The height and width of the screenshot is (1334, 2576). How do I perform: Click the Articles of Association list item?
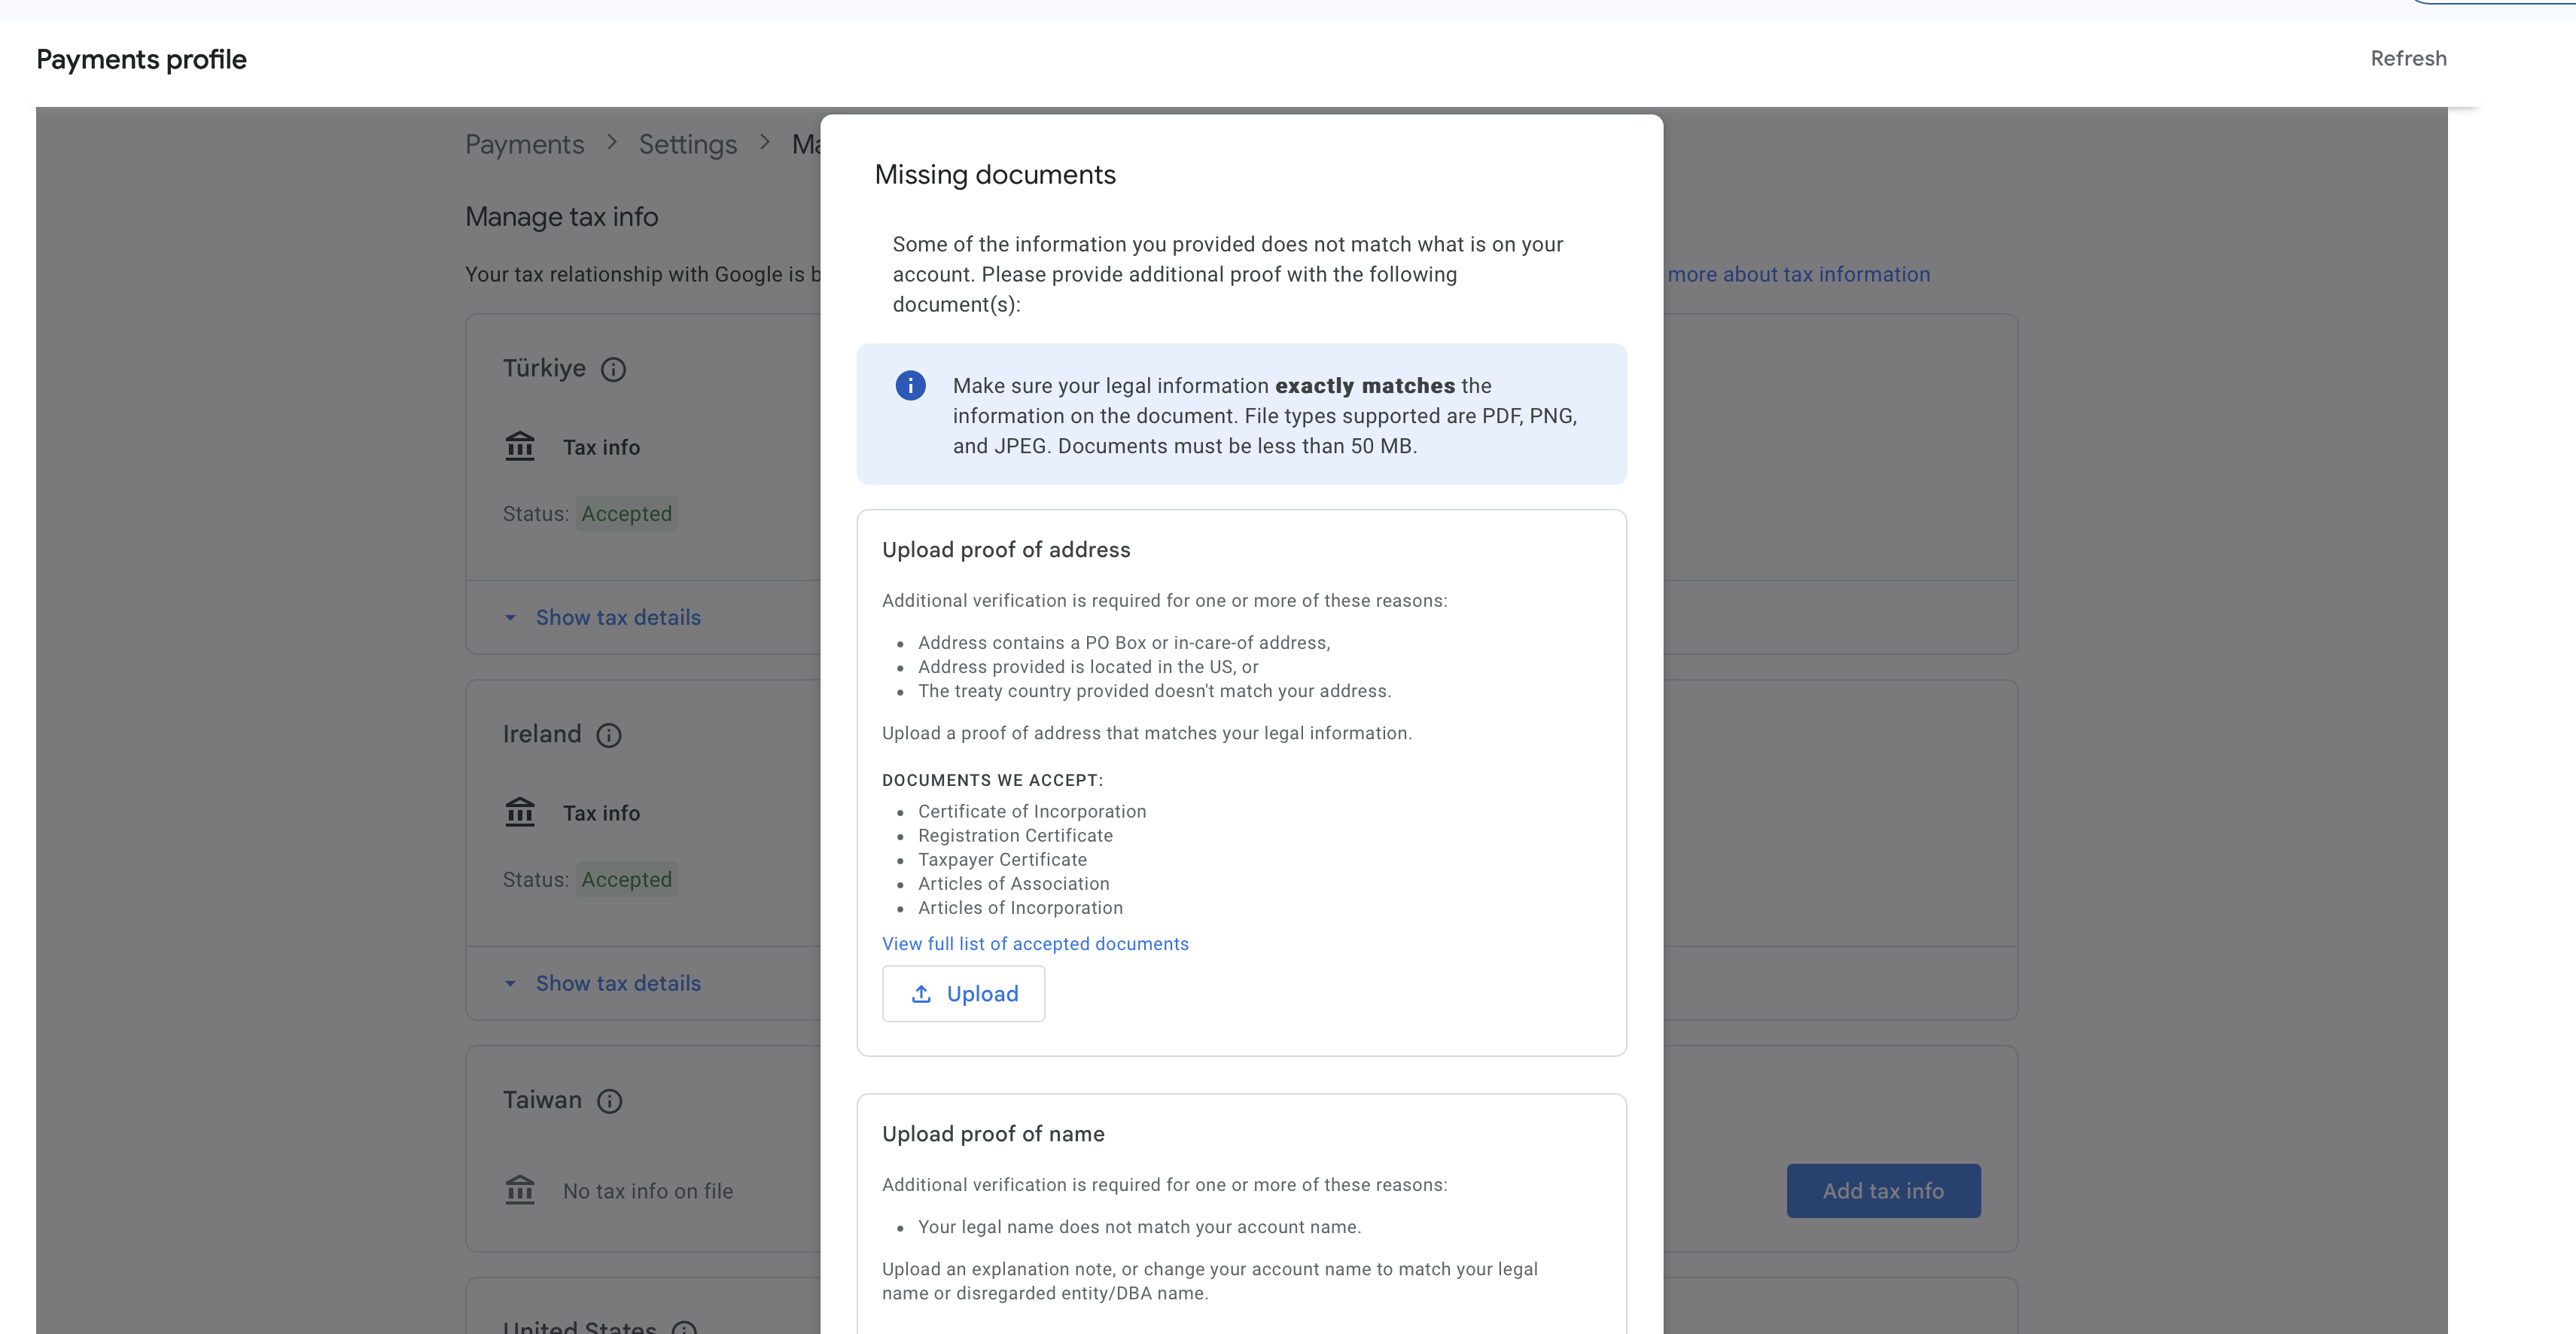tap(1013, 884)
